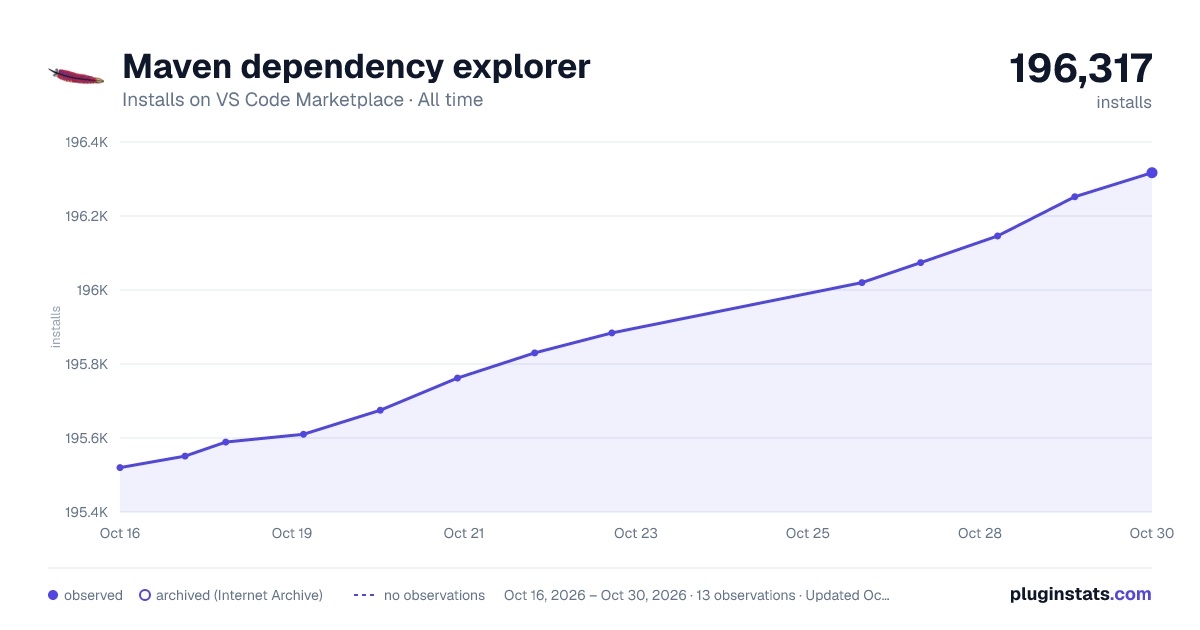Open the pluginstats.com link

tap(1081, 594)
